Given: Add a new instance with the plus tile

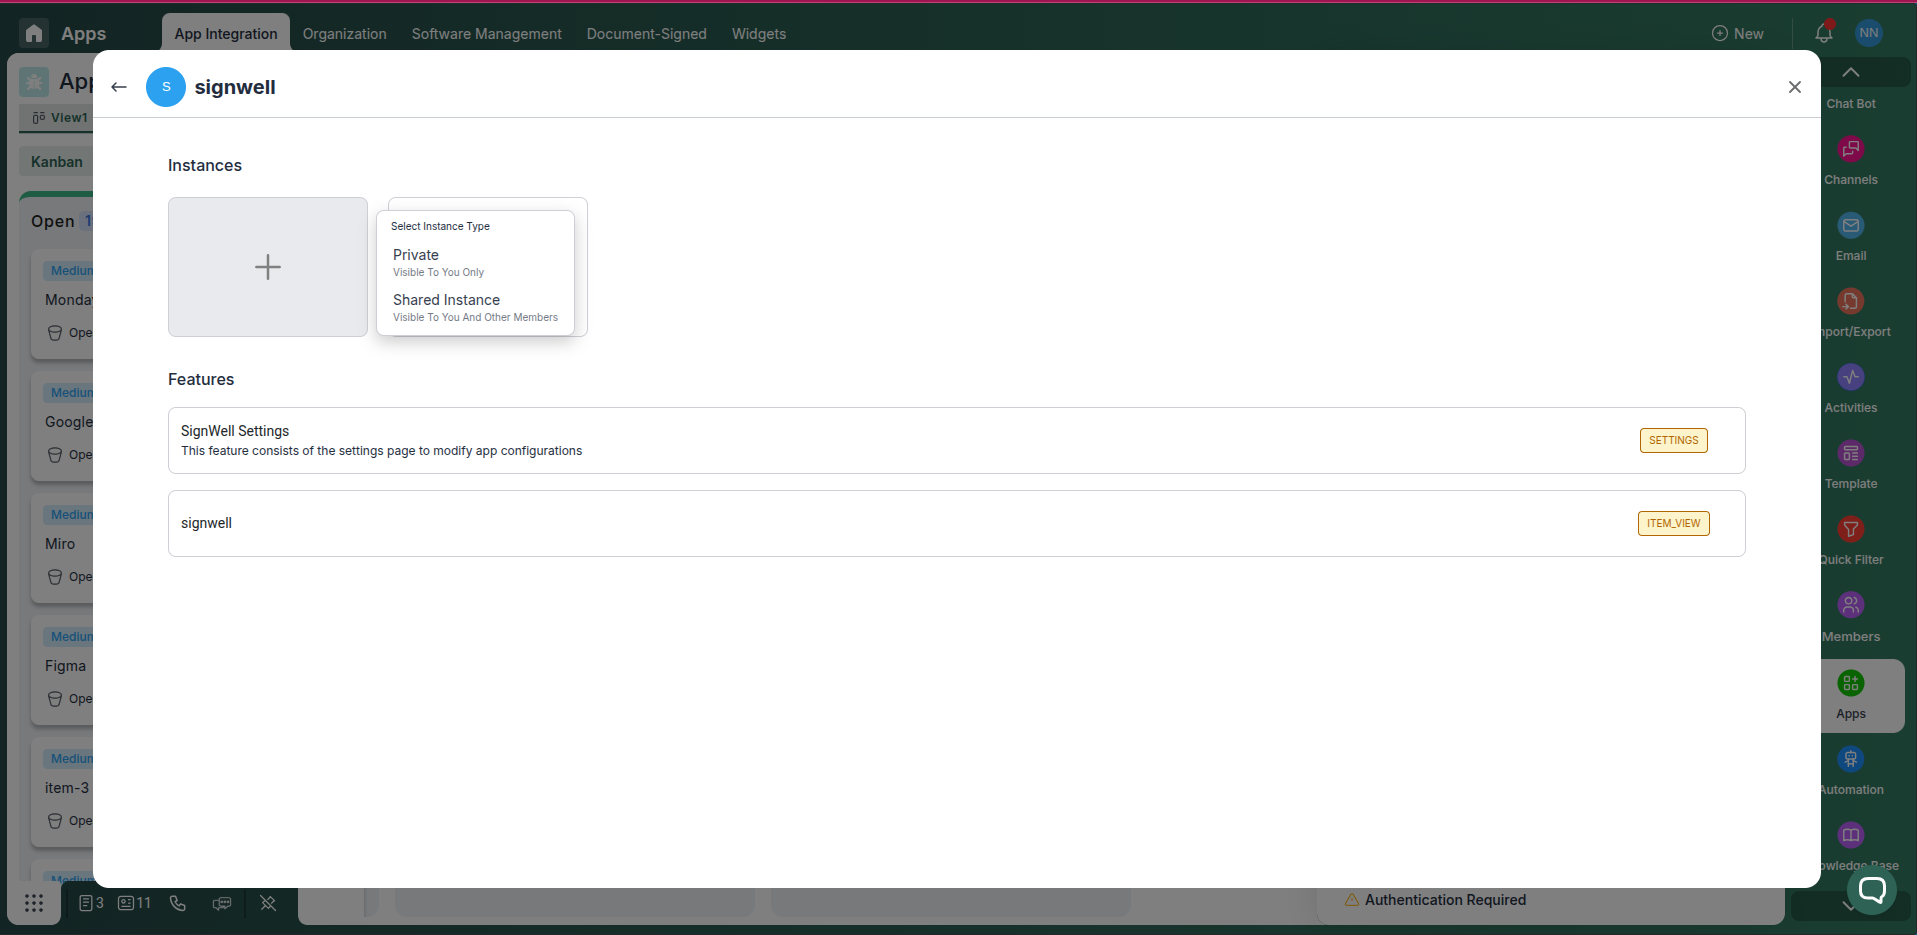Looking at the screenshot, I should (268, 266).
